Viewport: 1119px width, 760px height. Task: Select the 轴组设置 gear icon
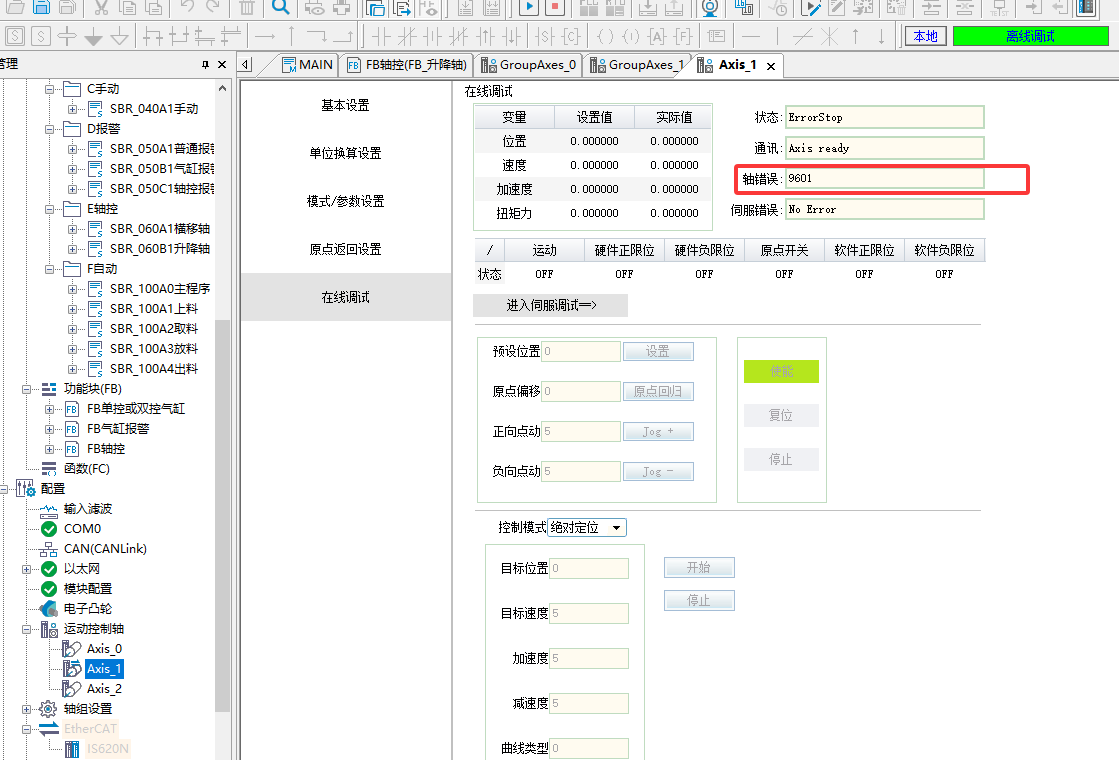(x=48, y=708)
